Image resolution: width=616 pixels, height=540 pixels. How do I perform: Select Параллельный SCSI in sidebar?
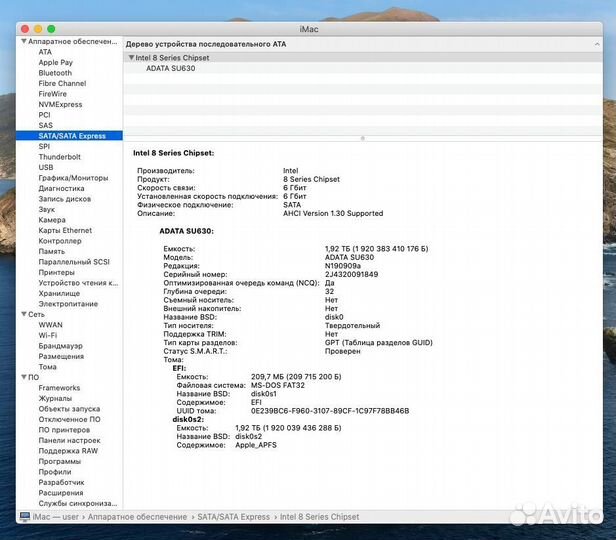74,262
